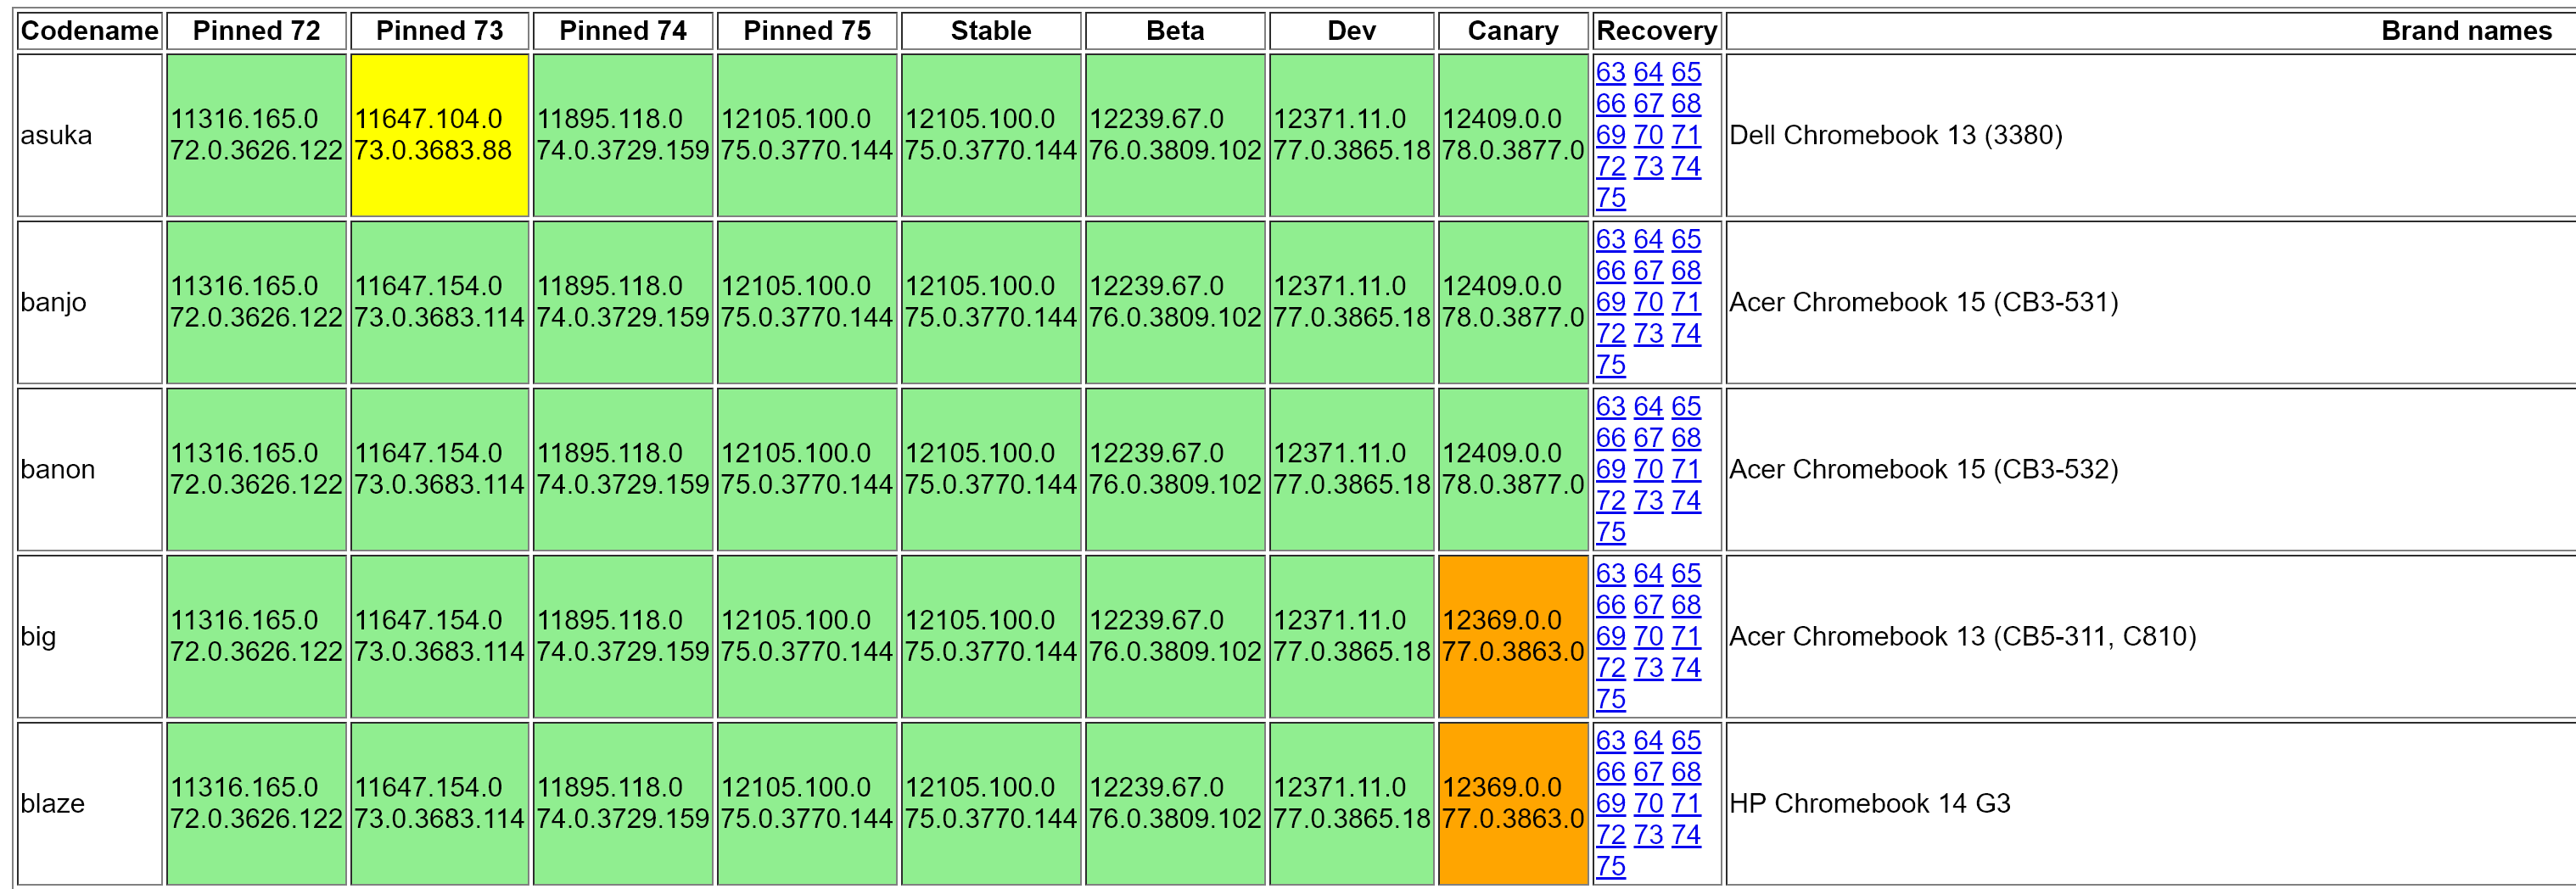
Task: Open recovery link 63 in the asuka row
Action: (x=1610, y=72)
